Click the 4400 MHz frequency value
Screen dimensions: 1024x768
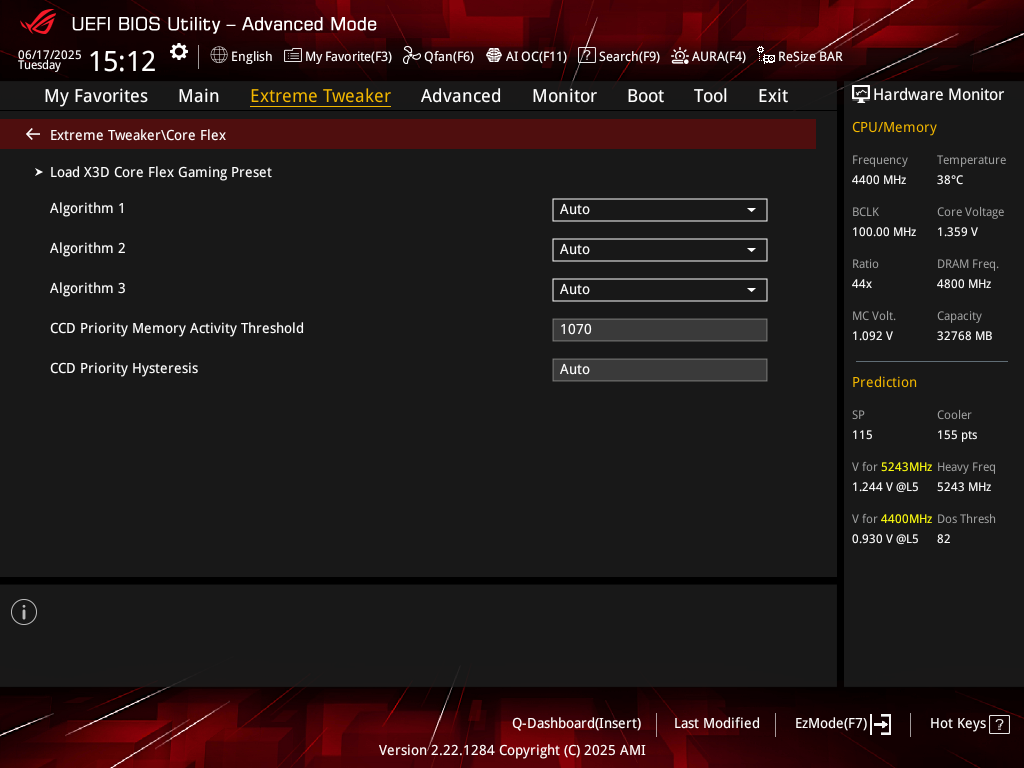tap(878, 180)
